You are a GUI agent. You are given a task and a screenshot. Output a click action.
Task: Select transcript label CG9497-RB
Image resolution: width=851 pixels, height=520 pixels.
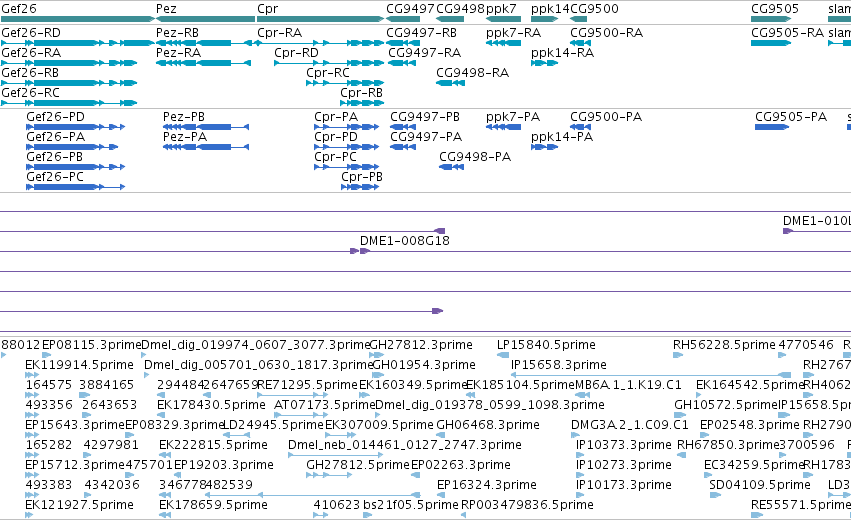pyautogui.click(x=422, y=33)
